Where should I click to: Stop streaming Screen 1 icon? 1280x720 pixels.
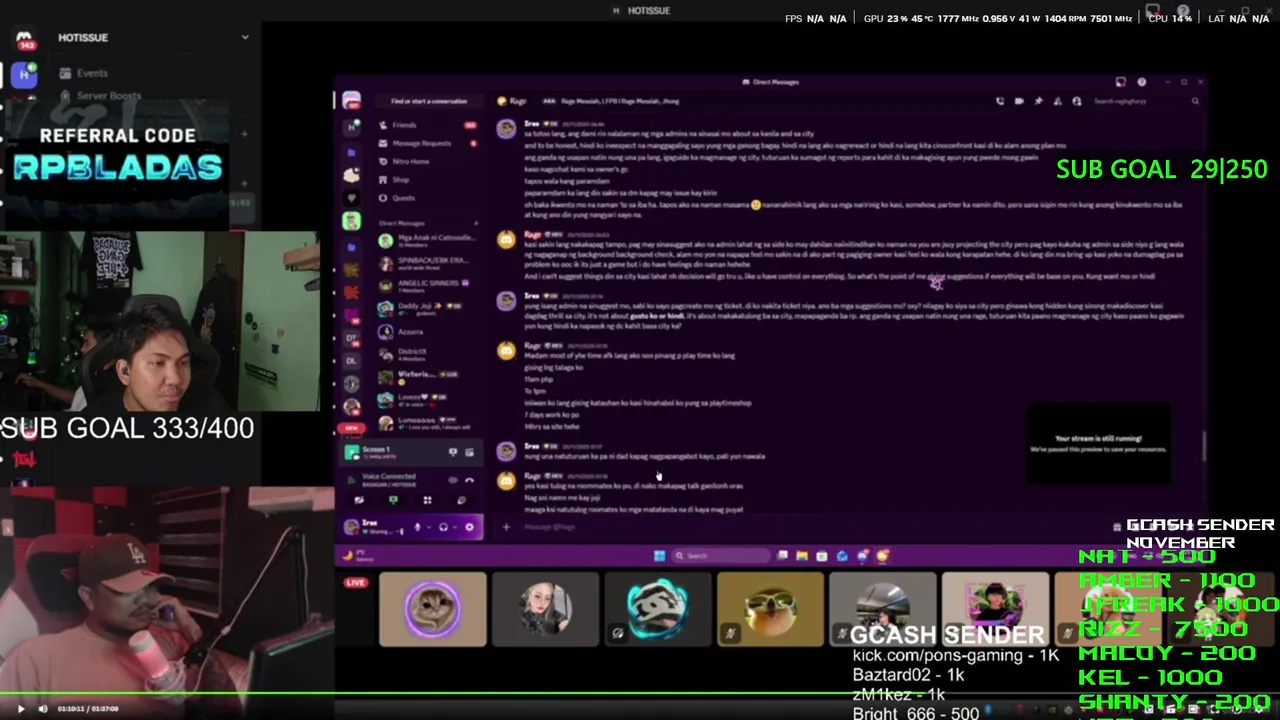click(x=453, y=452)
